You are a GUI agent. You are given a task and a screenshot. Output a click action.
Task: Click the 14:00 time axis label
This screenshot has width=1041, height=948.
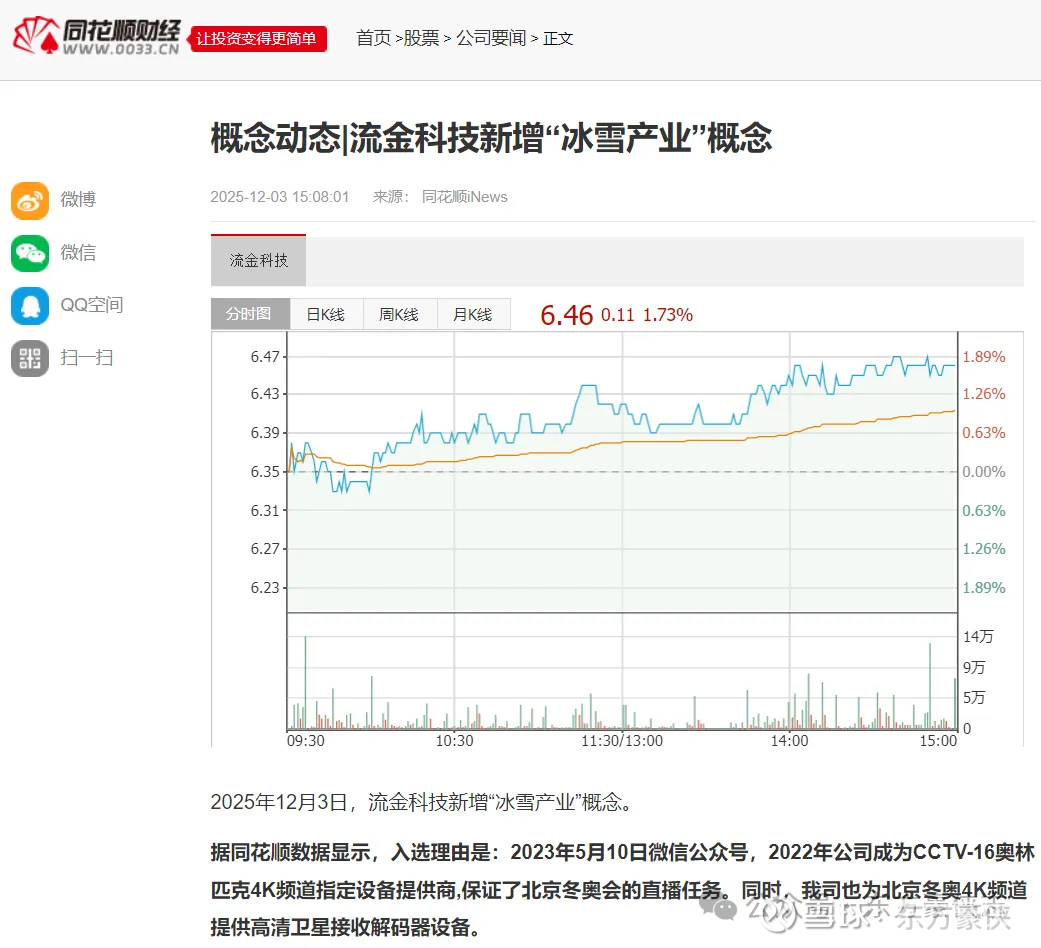(x=789, y=741)
